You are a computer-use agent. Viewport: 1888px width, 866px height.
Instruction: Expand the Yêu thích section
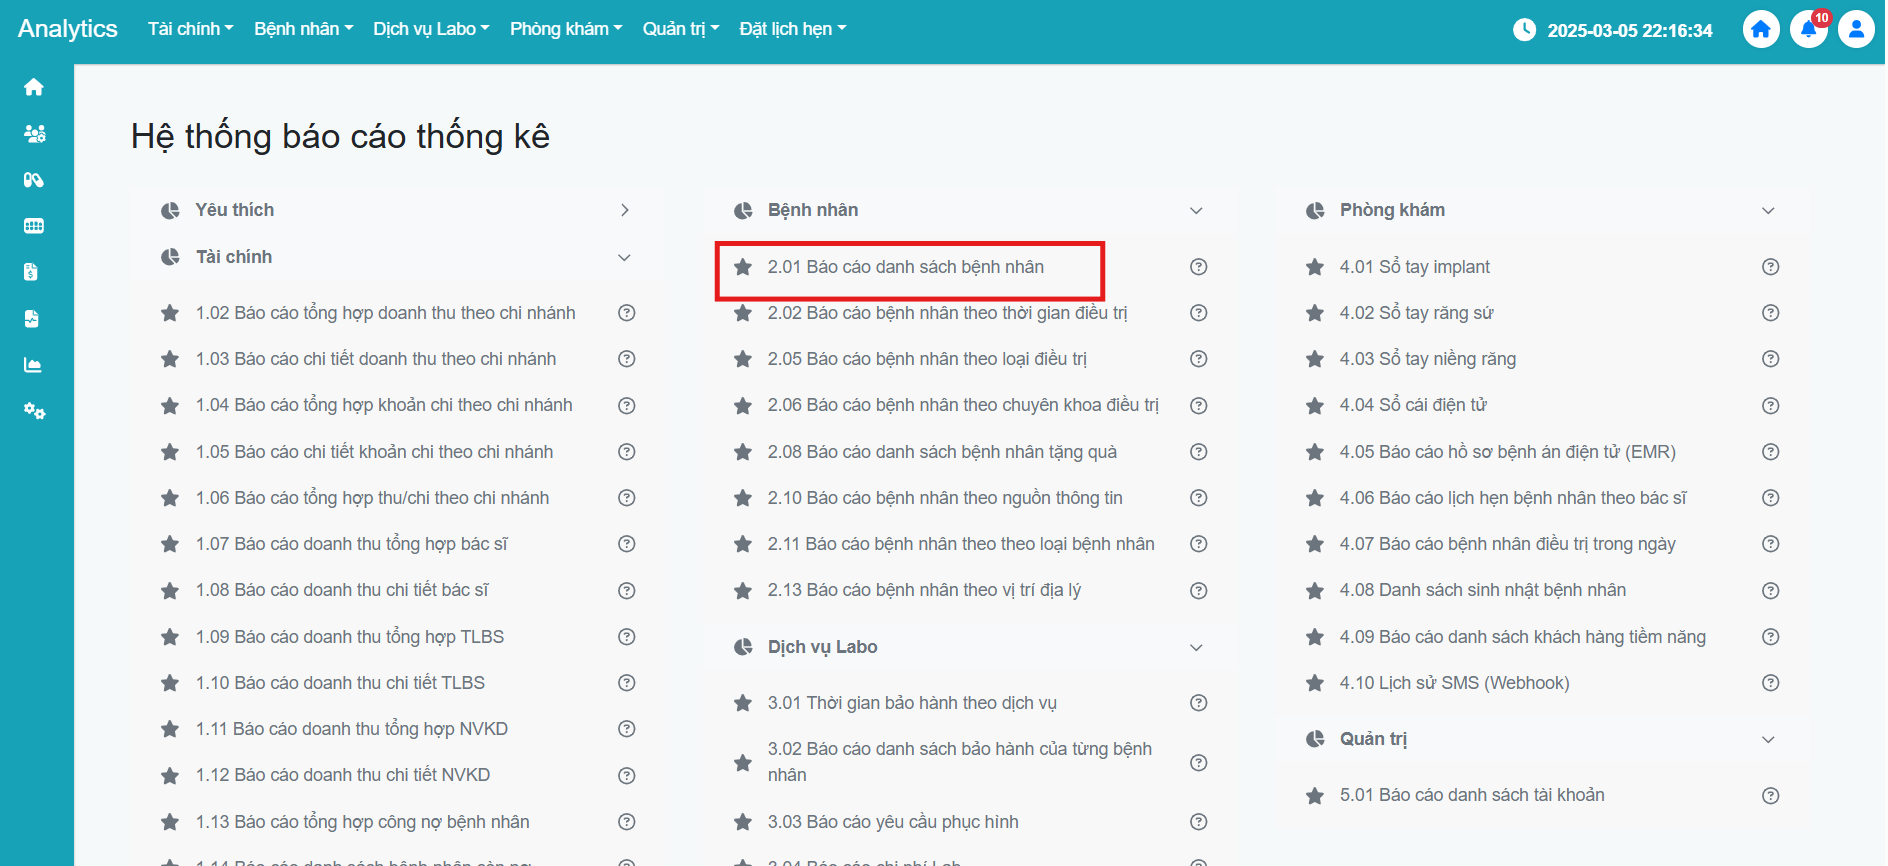click(x=624, y=210)
